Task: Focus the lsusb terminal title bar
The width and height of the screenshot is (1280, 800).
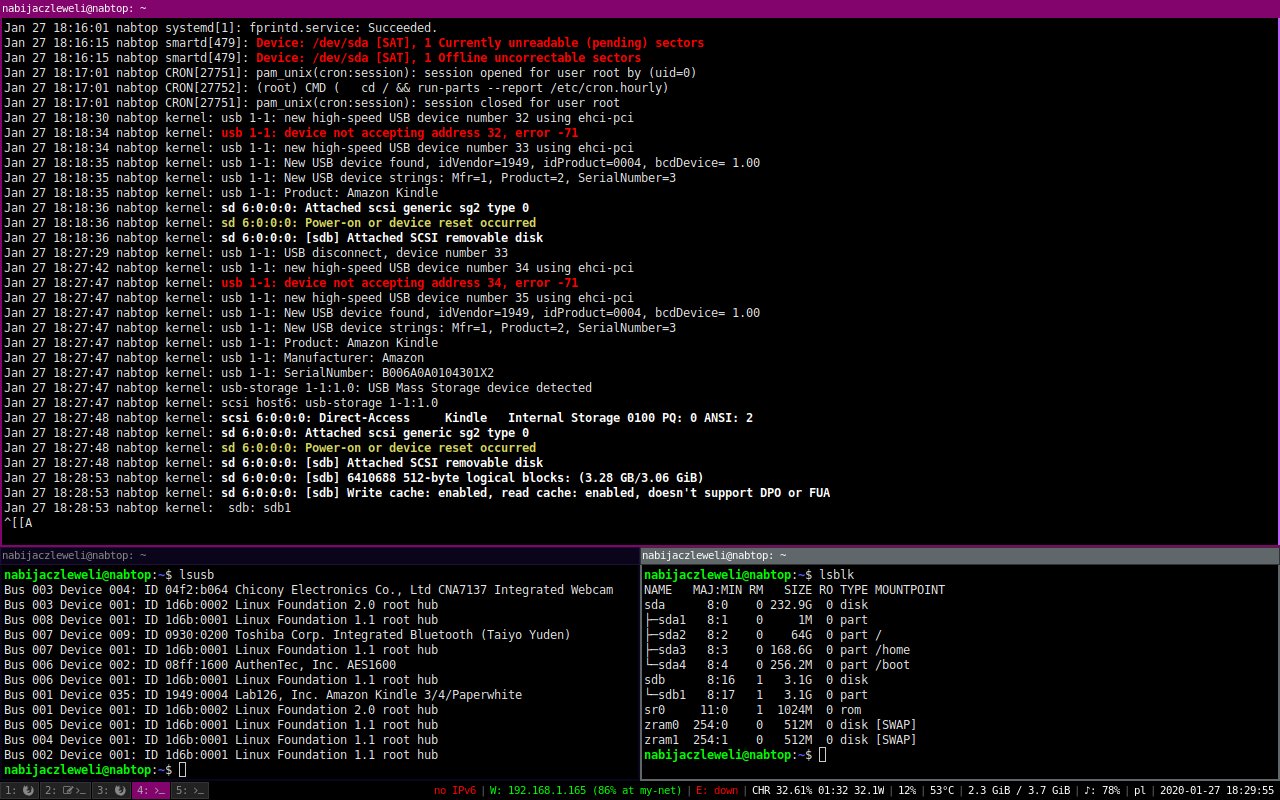Action: (x=319, y=555)
